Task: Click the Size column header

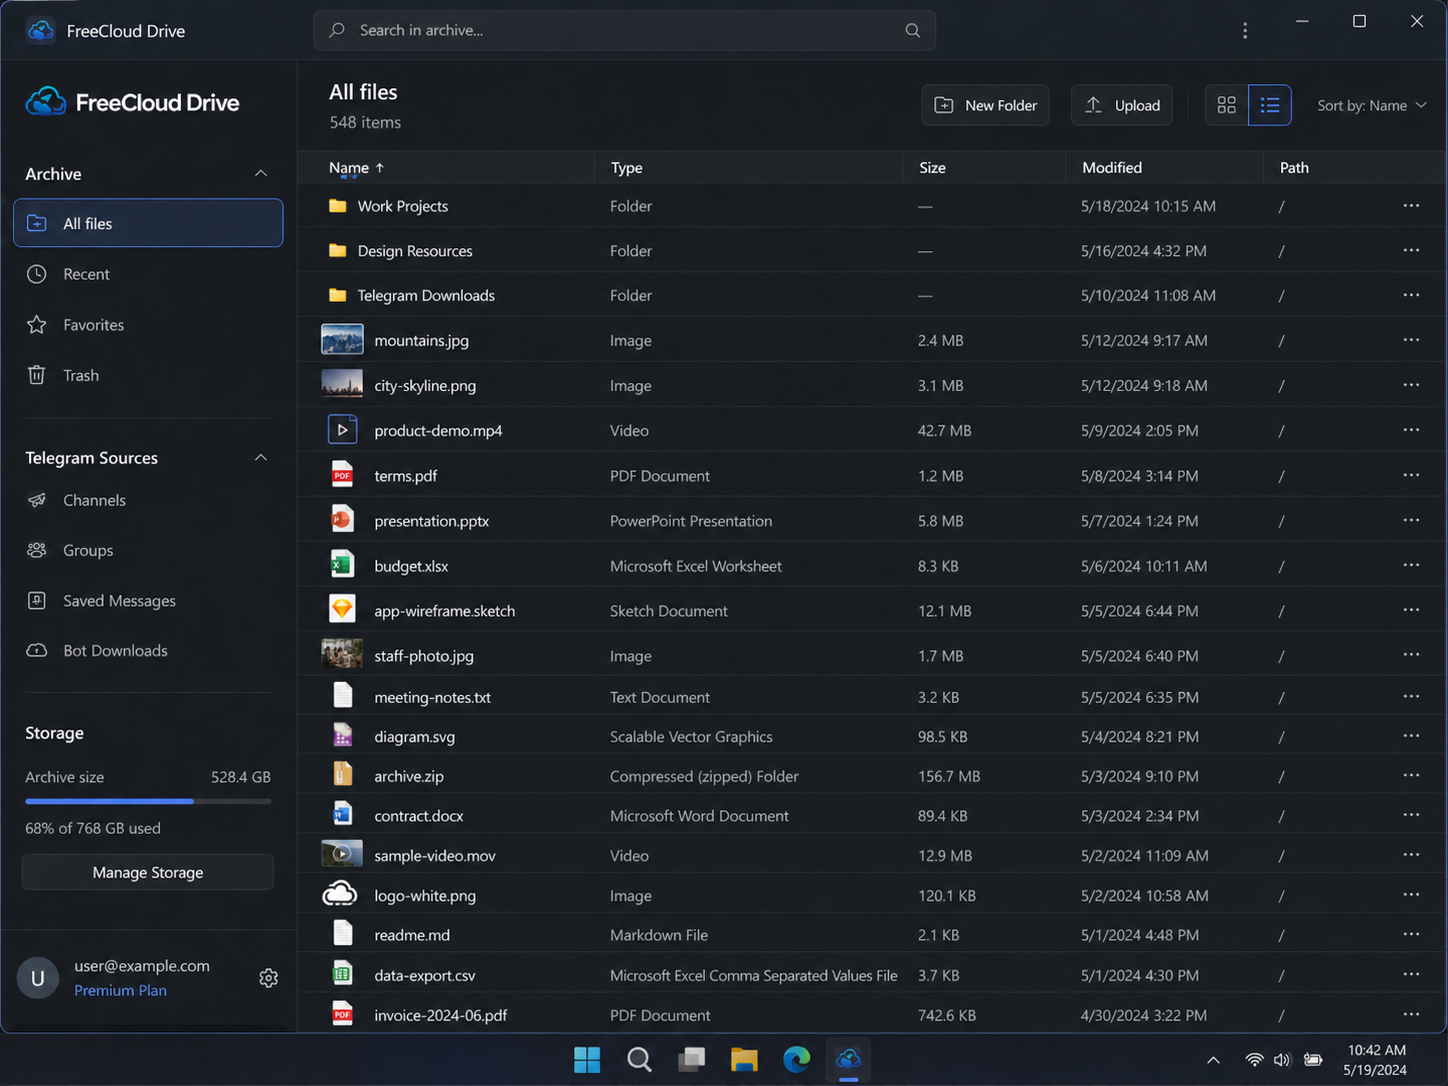Action: coord(932,168)
